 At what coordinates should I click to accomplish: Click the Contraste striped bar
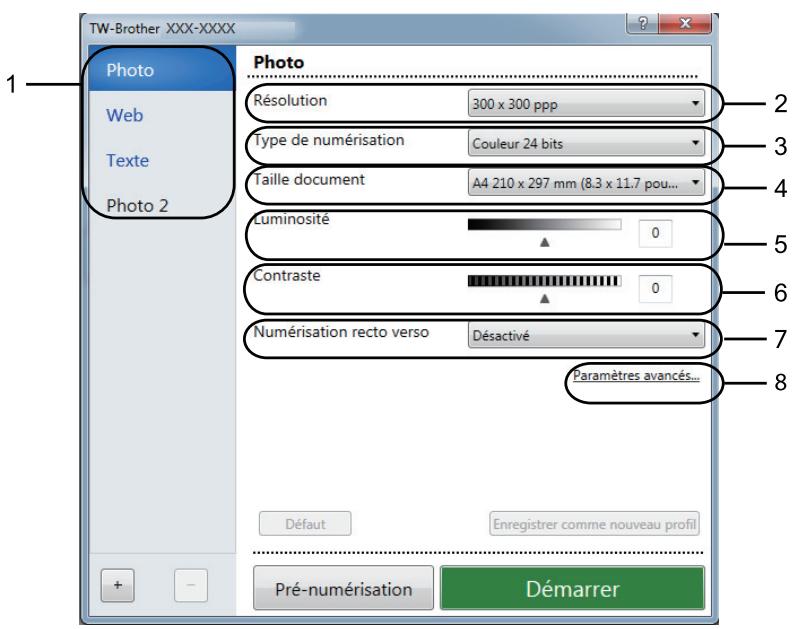tap(545, 281)
